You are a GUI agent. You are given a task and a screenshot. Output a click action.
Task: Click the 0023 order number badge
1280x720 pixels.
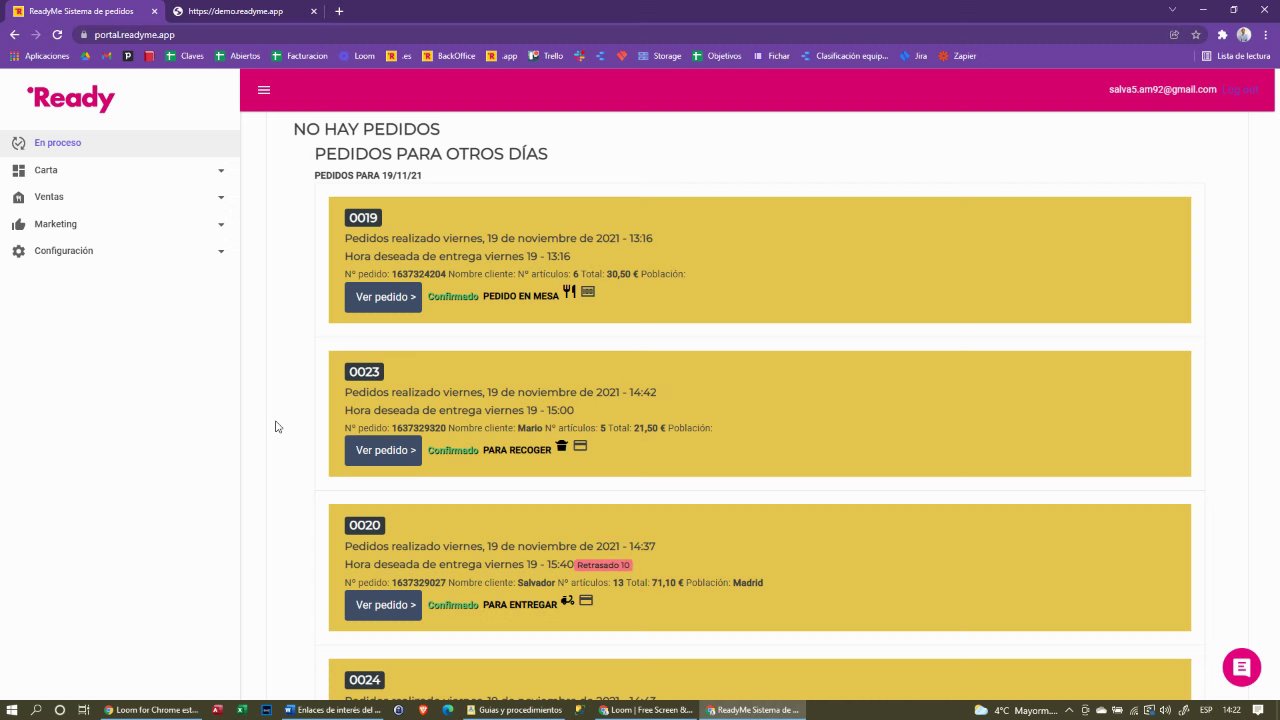[x=364, y=372]
